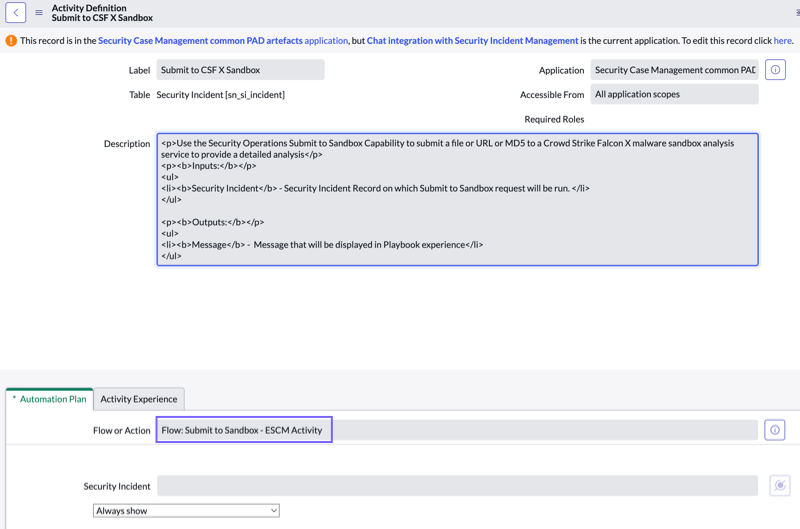
Task: Expand the Always show dropdown
Action: pos(186,511)
